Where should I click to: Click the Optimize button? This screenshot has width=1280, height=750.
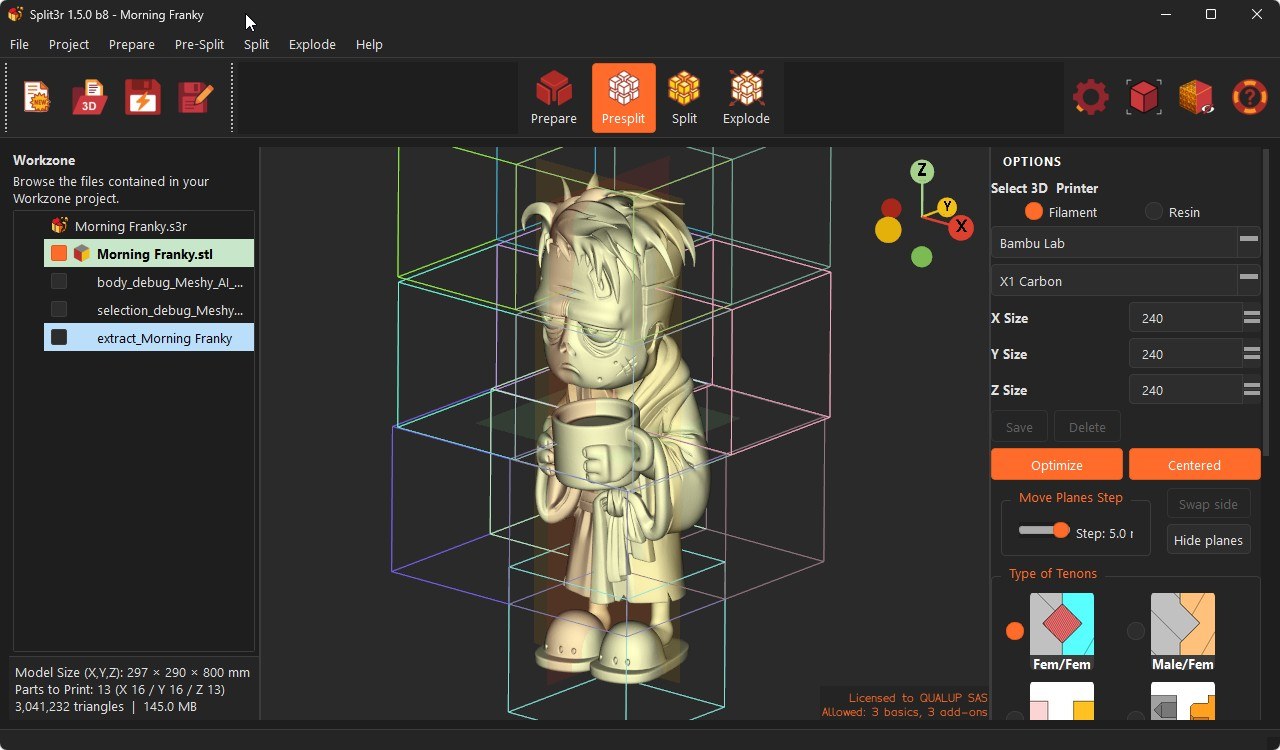[x=1057, y=465]
